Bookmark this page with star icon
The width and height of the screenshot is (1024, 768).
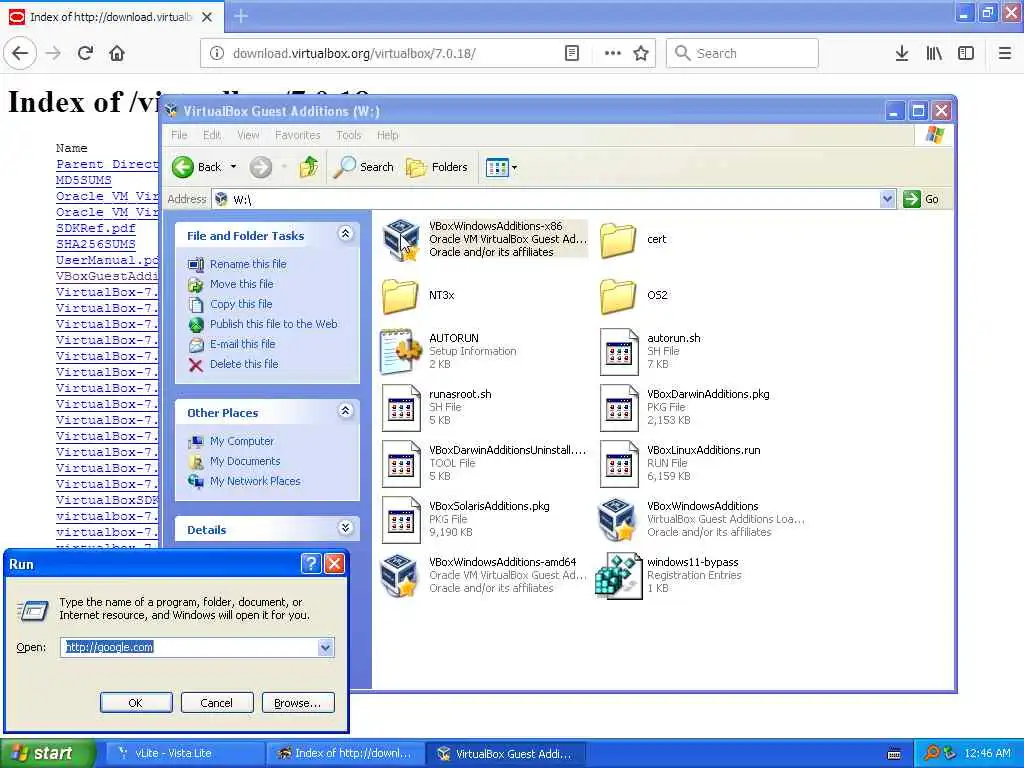(641, 53)
